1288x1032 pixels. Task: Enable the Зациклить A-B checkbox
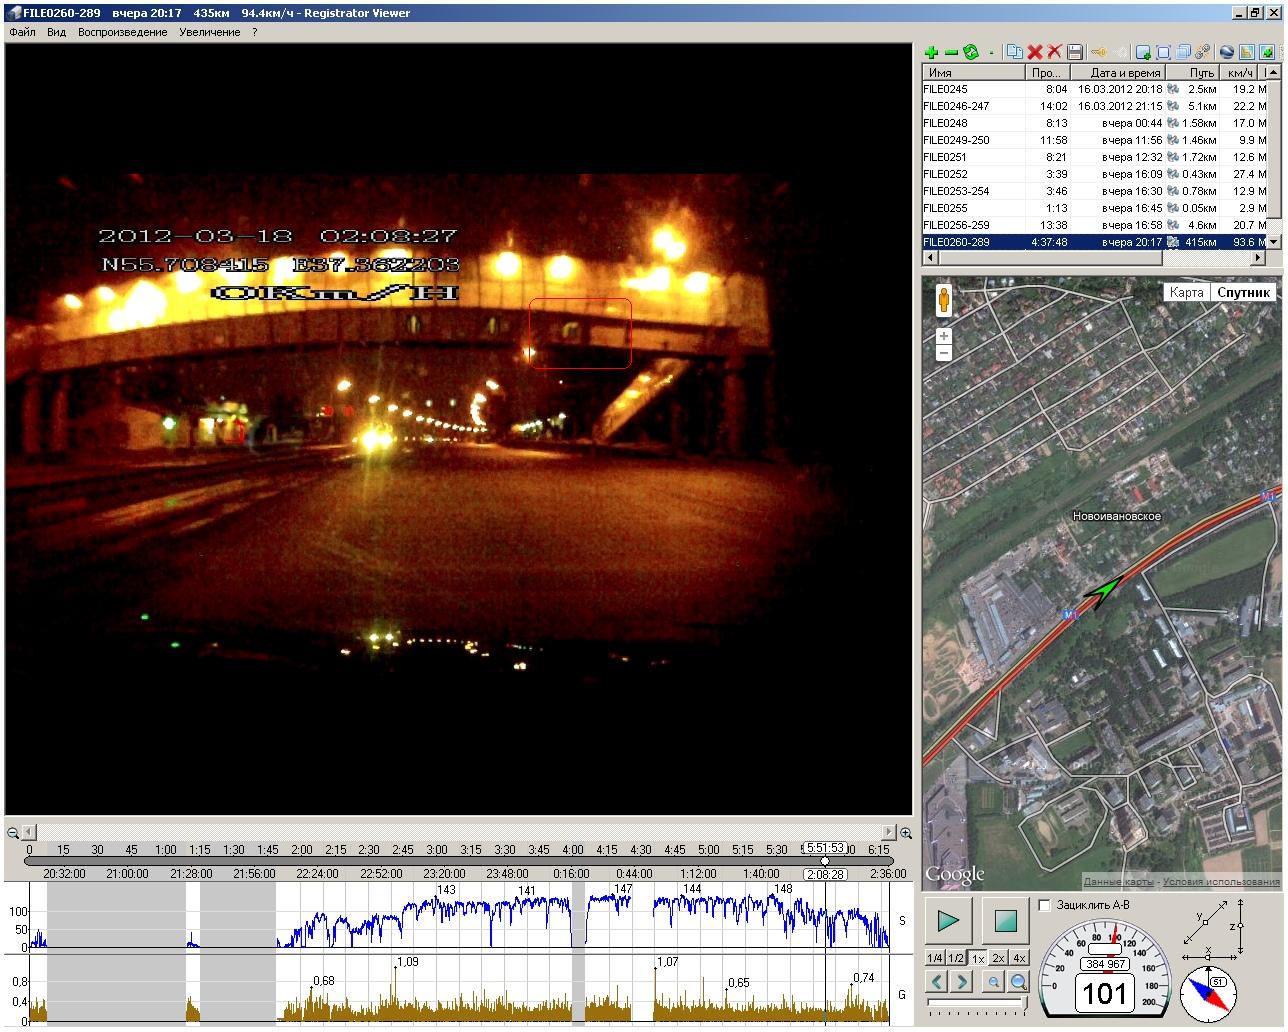tap(1045, 905)
